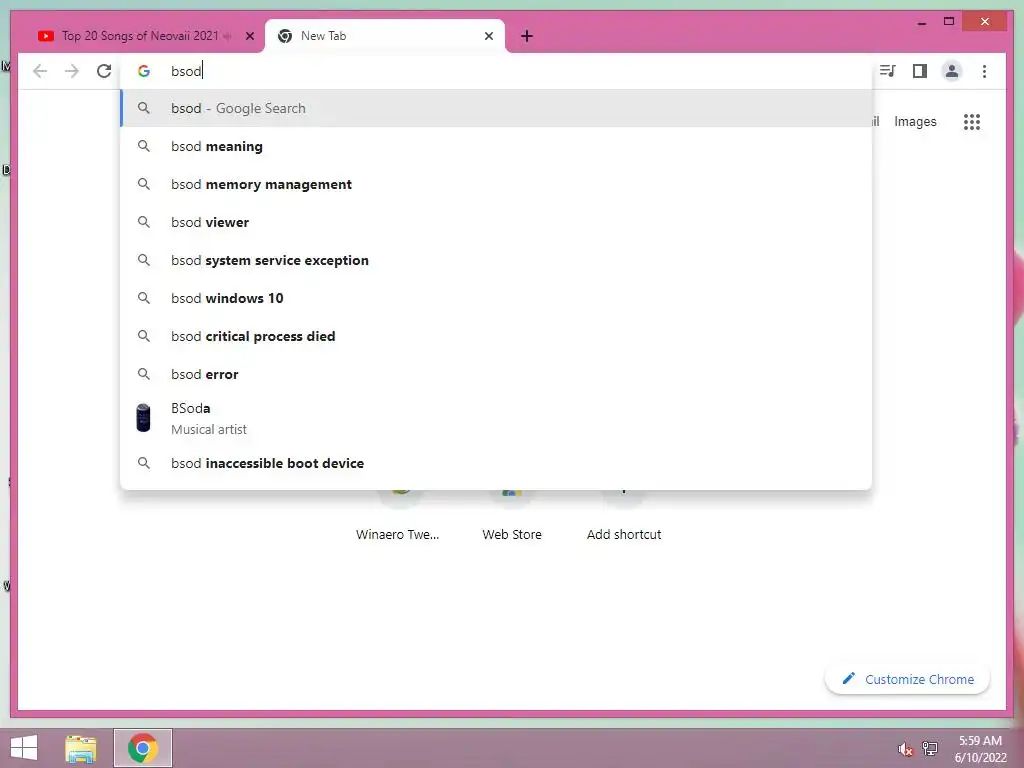Select 'bsod inaccessible boot device' suggestion

tap(496, 463)
